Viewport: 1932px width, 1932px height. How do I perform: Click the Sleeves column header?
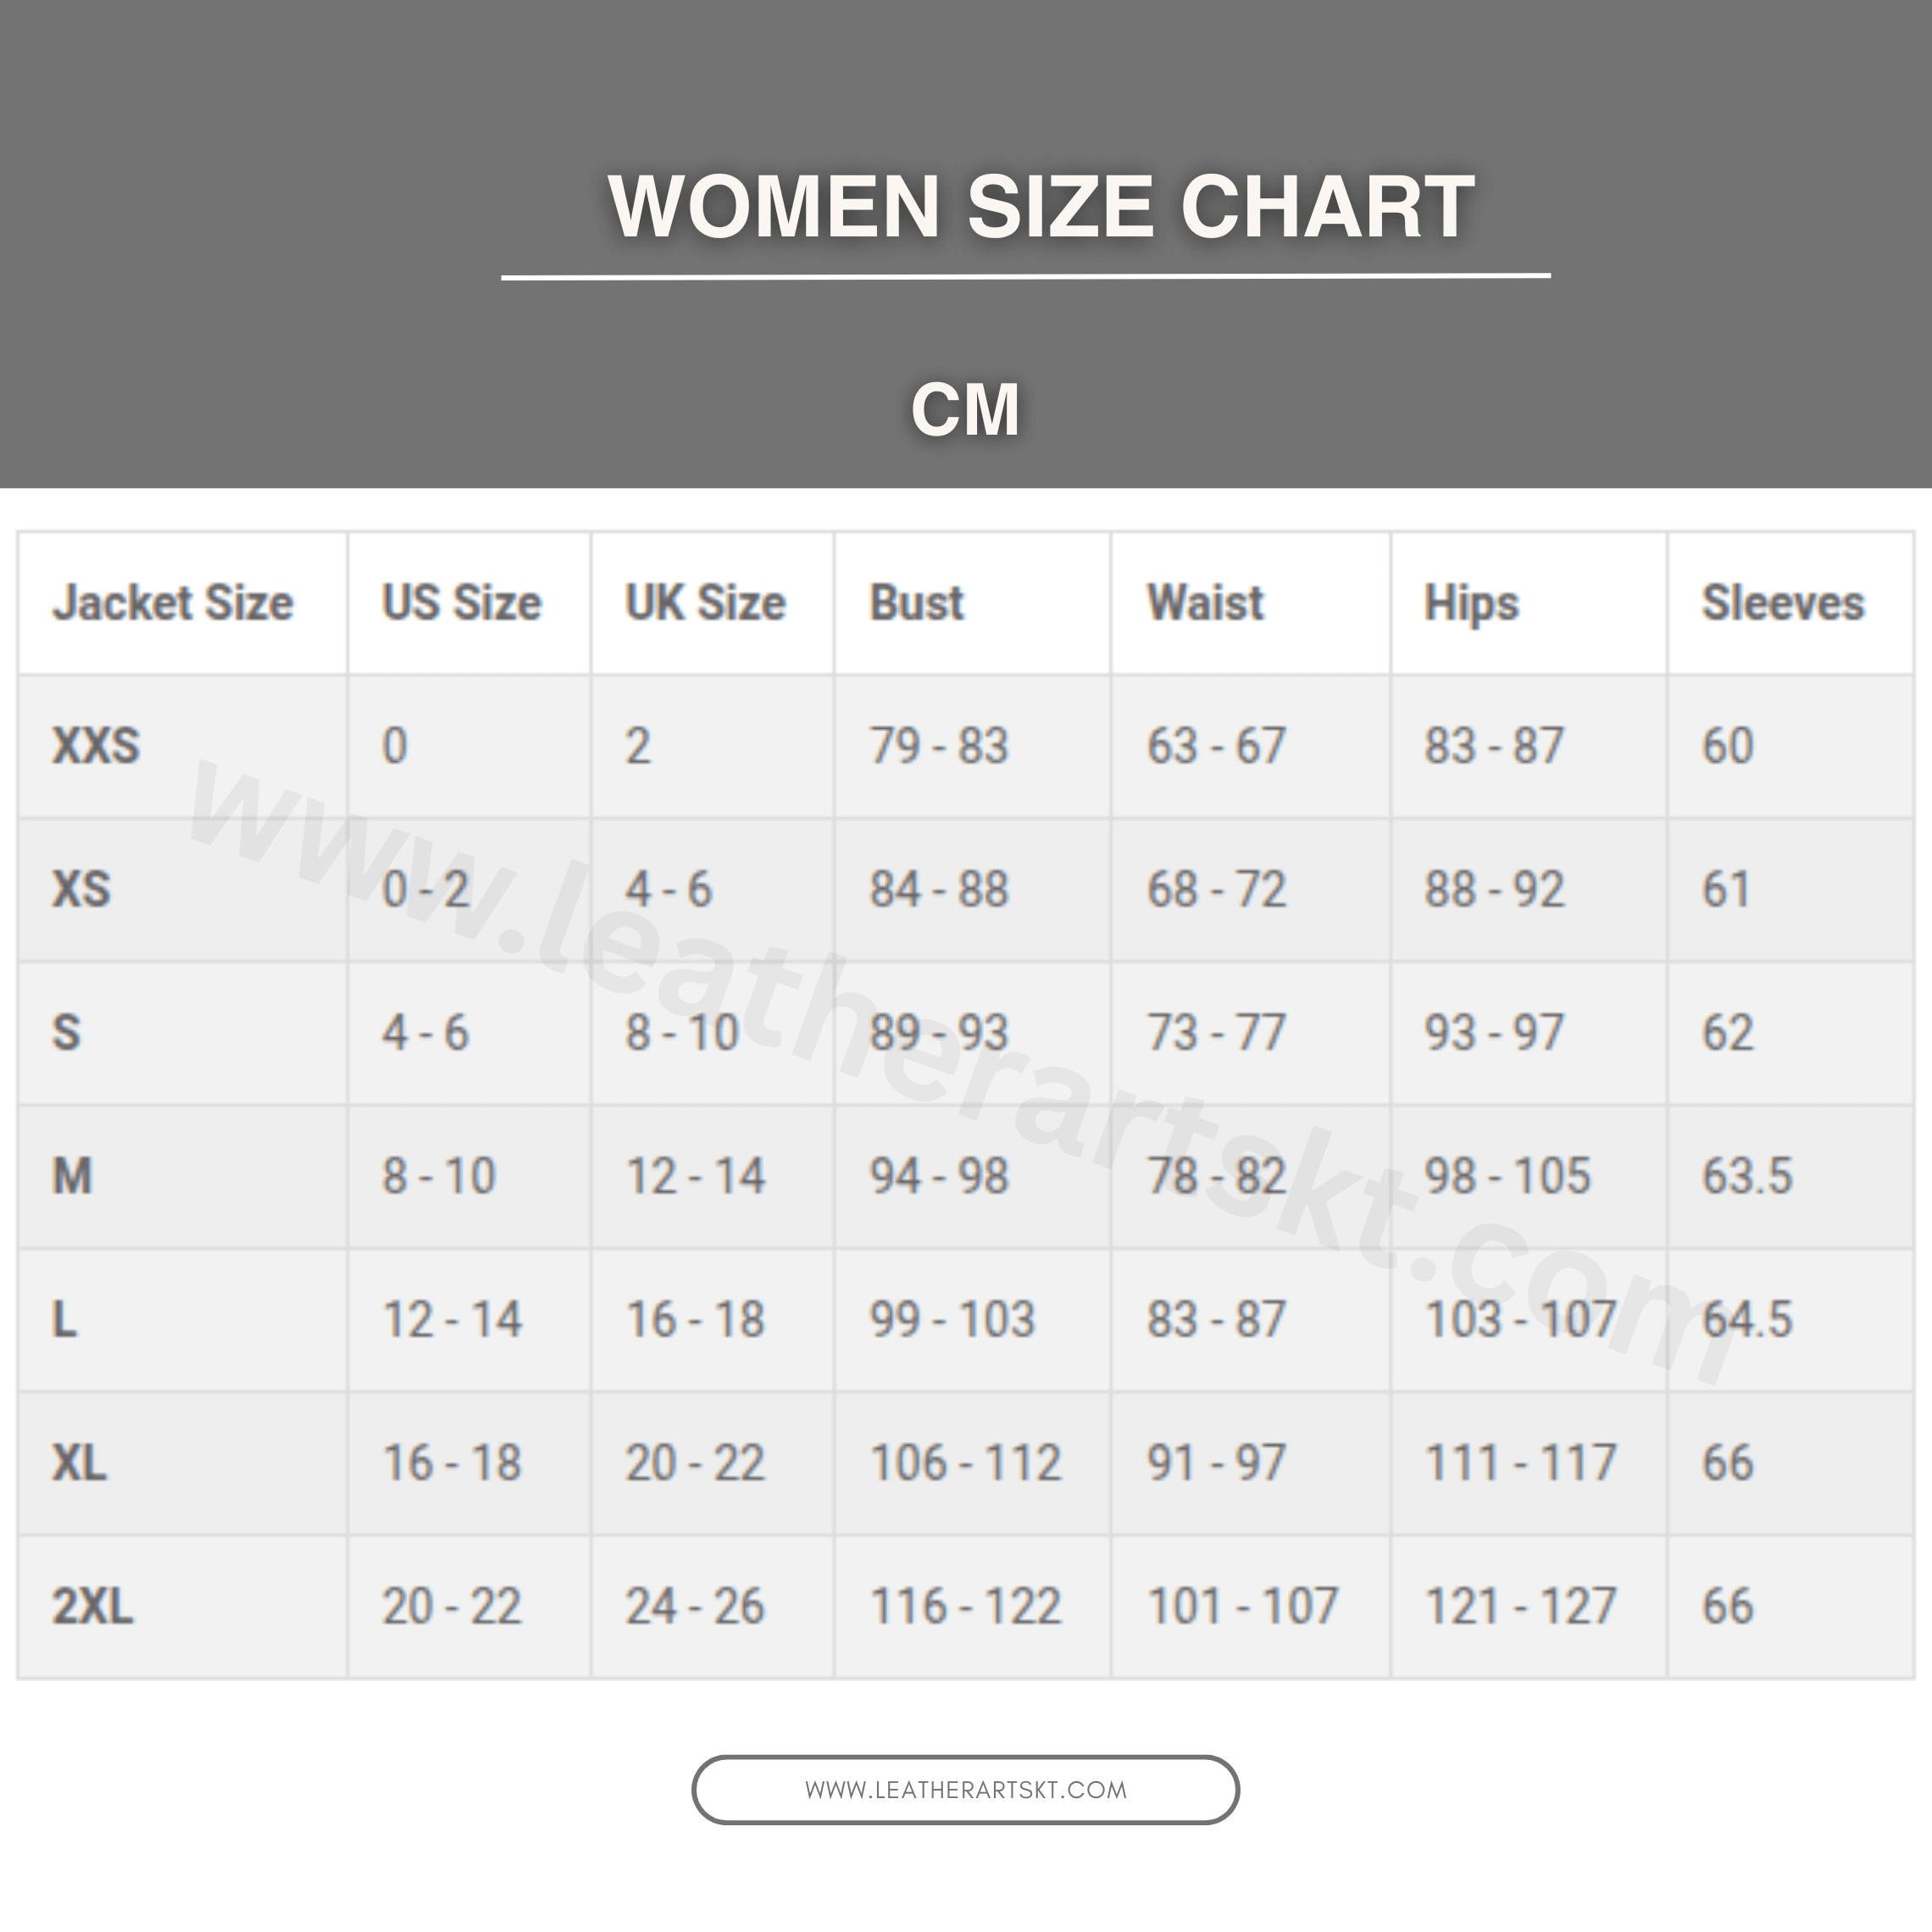1783,603
